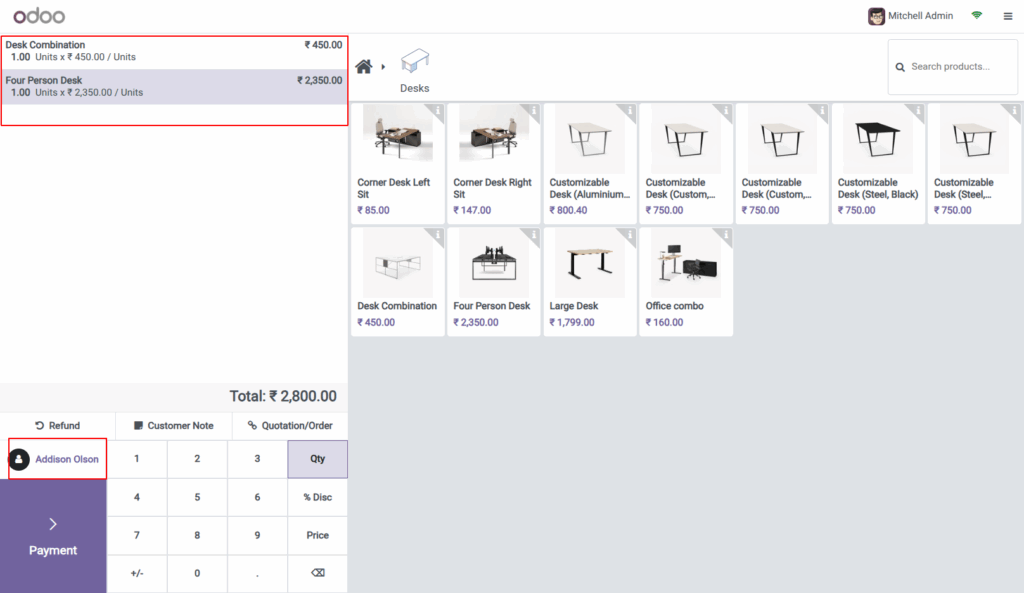Open the Mitchell Admin user dropdown
This screenshot has height=593, width=1024.
tap(909, 15)
